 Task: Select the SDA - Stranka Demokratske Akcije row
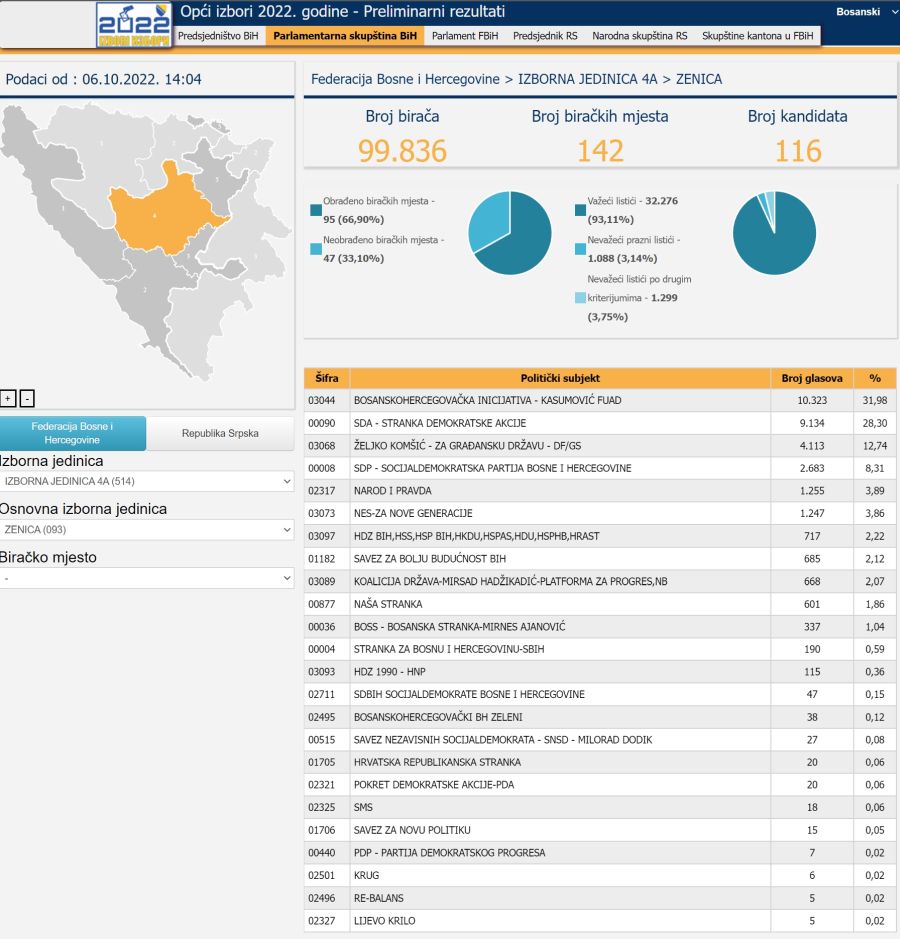560,423
